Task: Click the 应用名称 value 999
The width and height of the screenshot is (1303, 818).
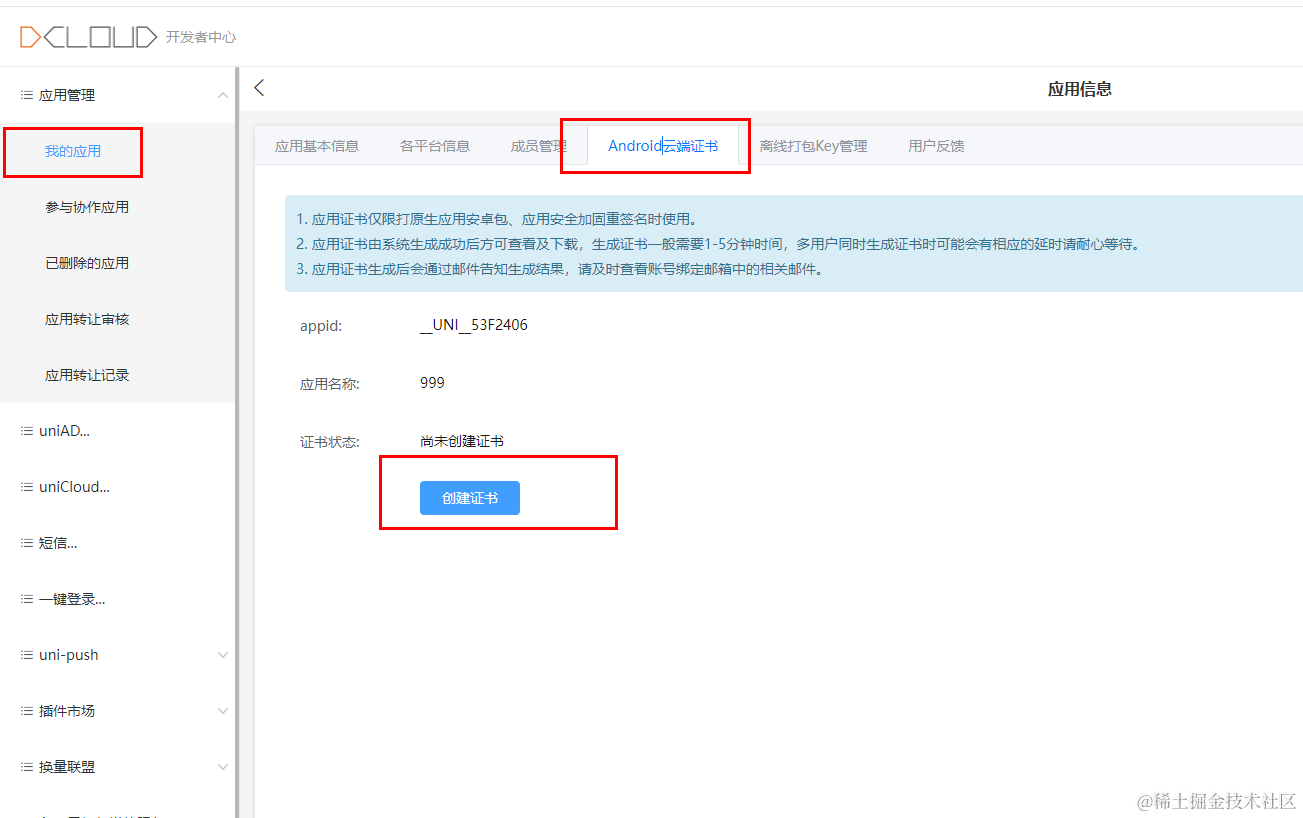Action: click(432, 383)
